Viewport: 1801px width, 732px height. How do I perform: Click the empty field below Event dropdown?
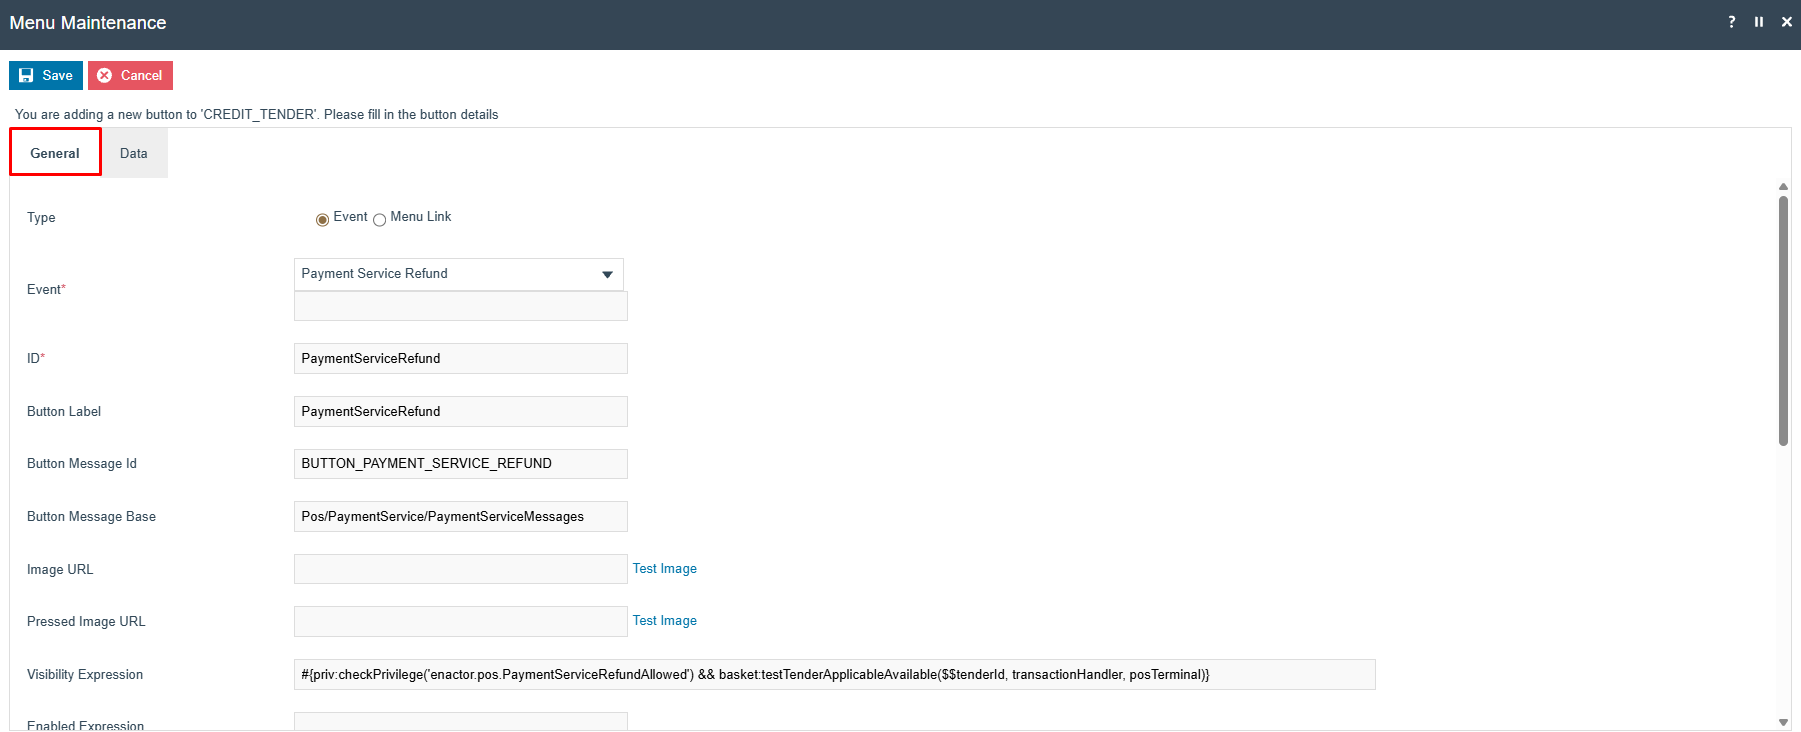pyautogui.click(x=461, y=306)
